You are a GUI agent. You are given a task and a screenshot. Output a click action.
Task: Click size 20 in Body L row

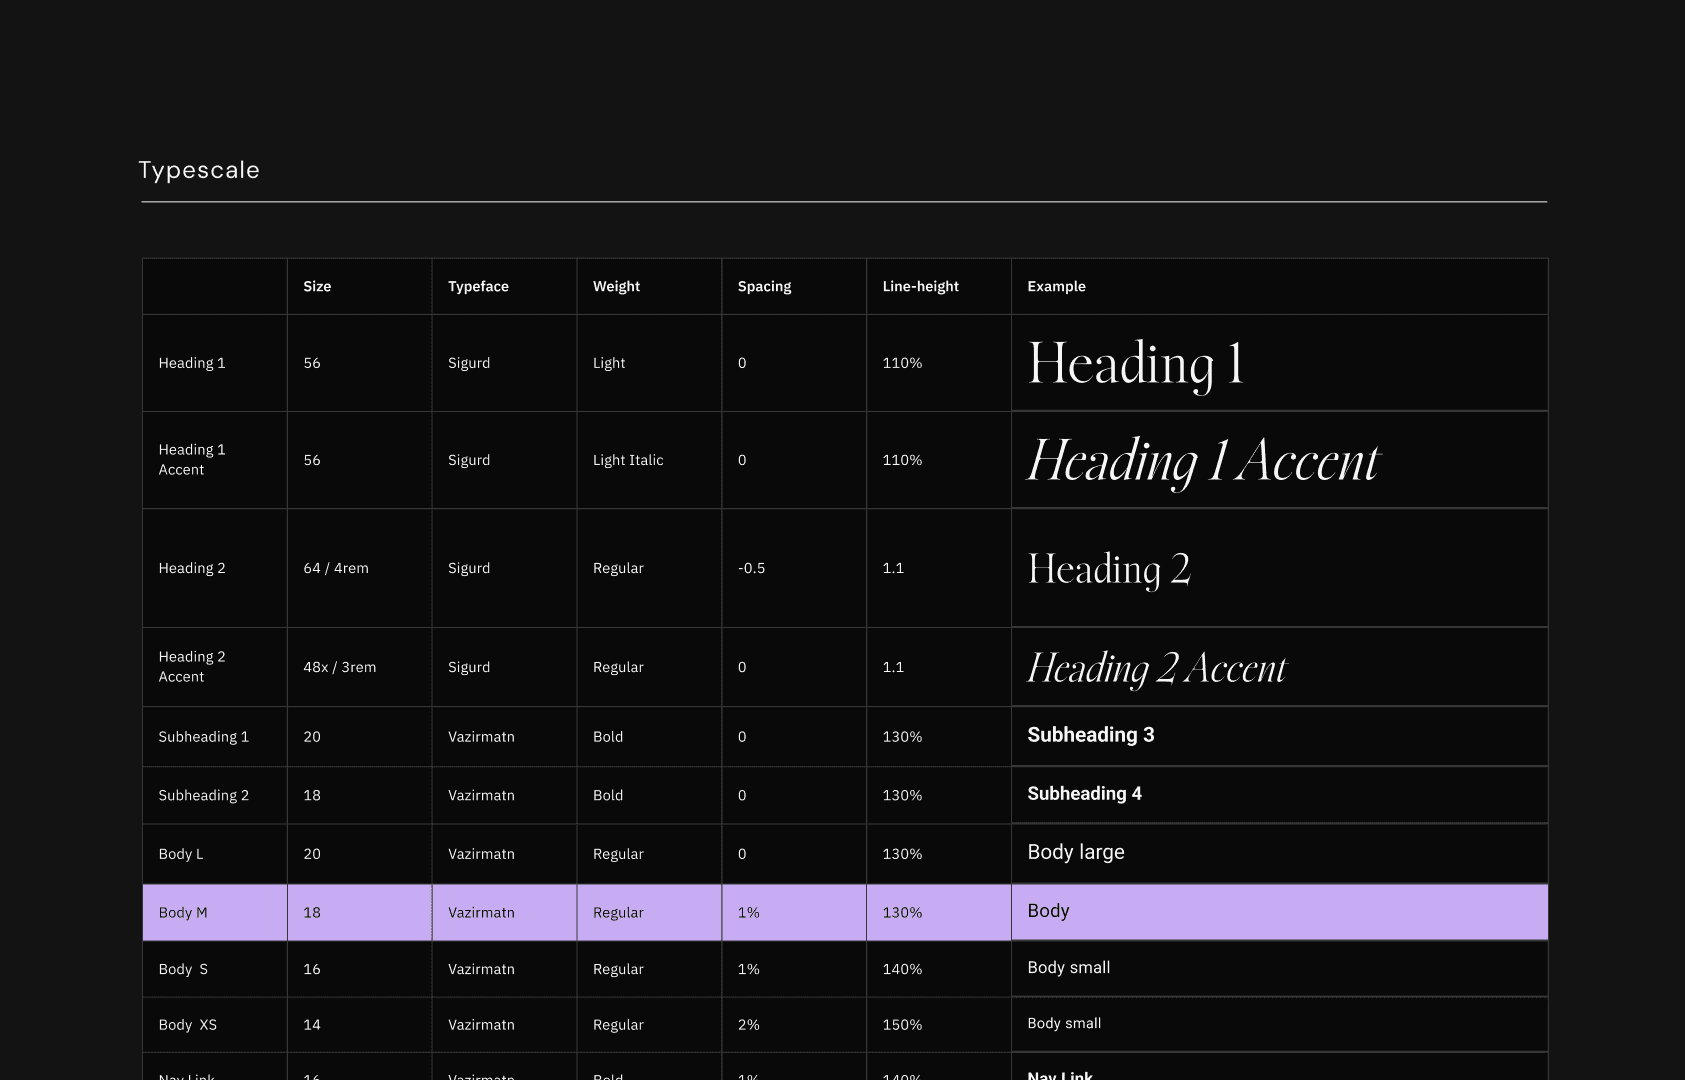click(312, 854)
